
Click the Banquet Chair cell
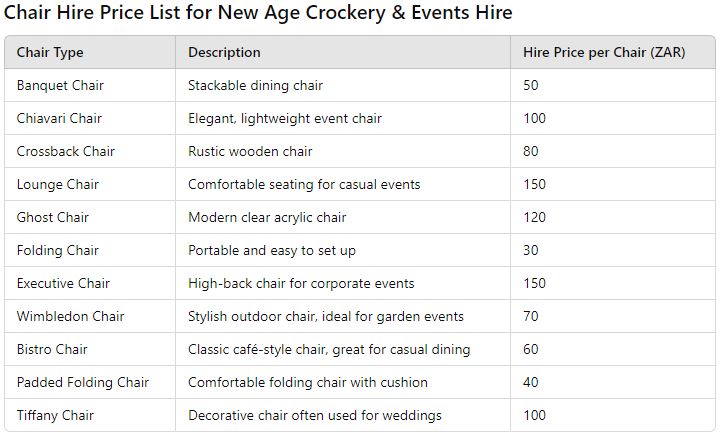point(60,85)
